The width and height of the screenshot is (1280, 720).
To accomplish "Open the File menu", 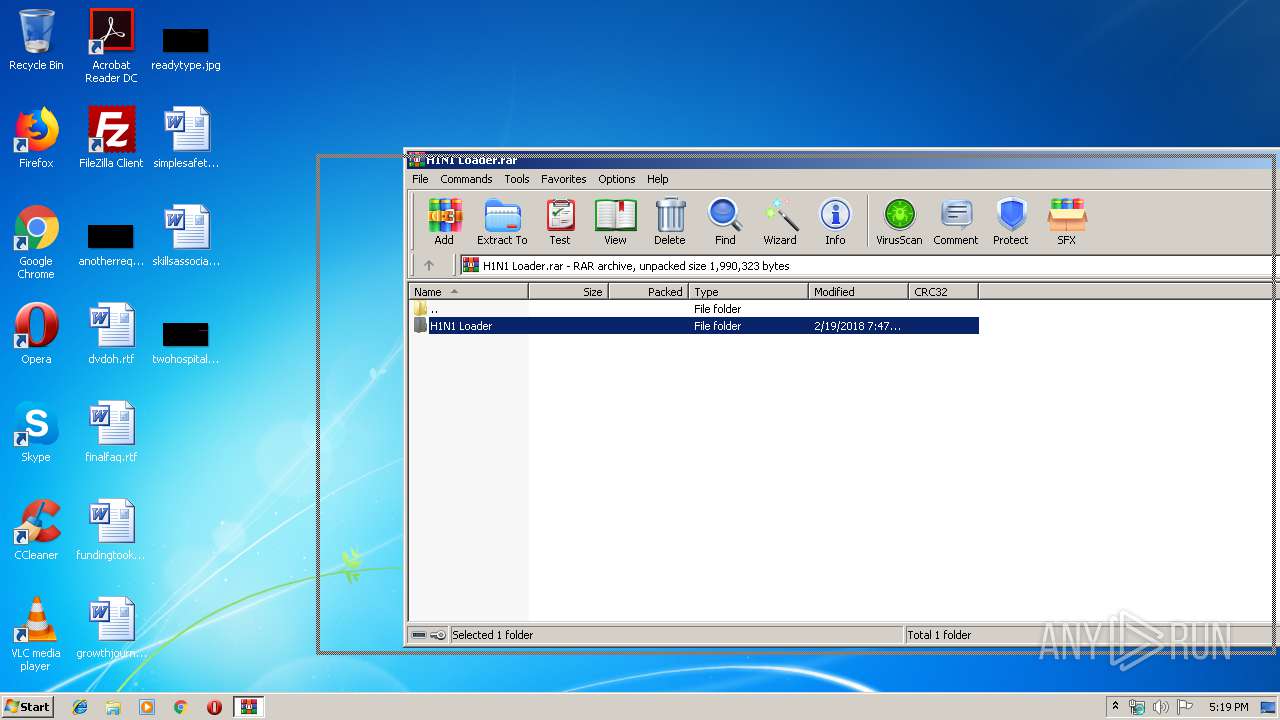I will point(420,179).
